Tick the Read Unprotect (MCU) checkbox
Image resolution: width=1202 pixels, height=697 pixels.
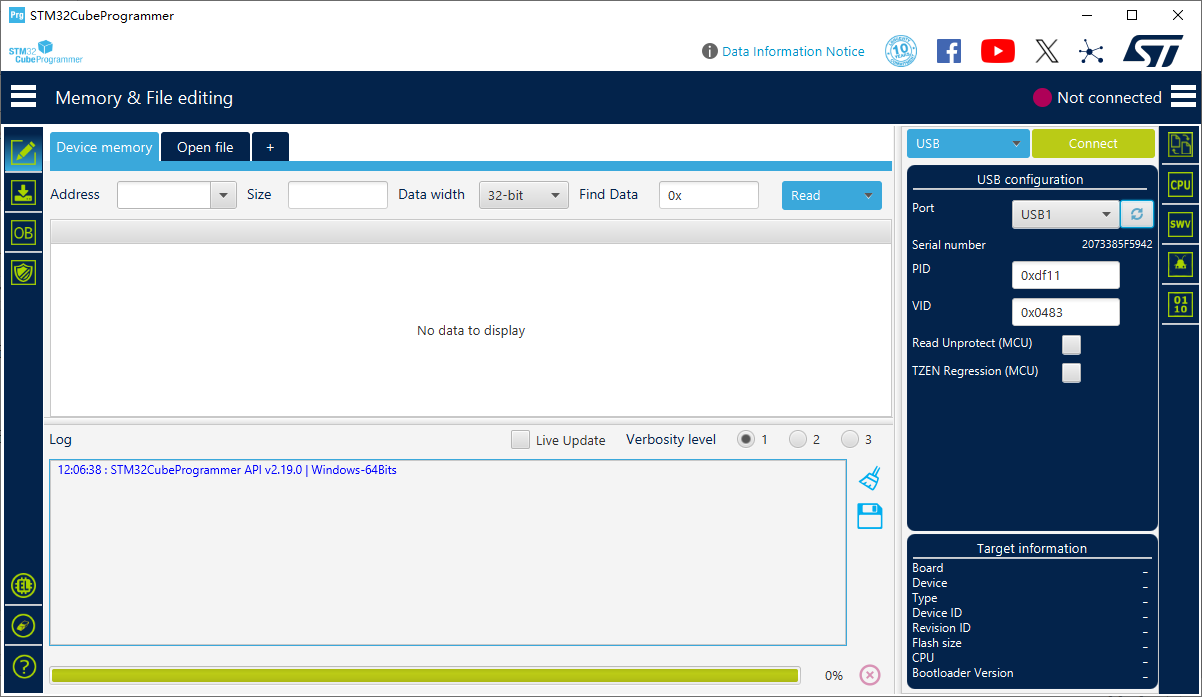pyautogui.click(x=1071, y=345)
